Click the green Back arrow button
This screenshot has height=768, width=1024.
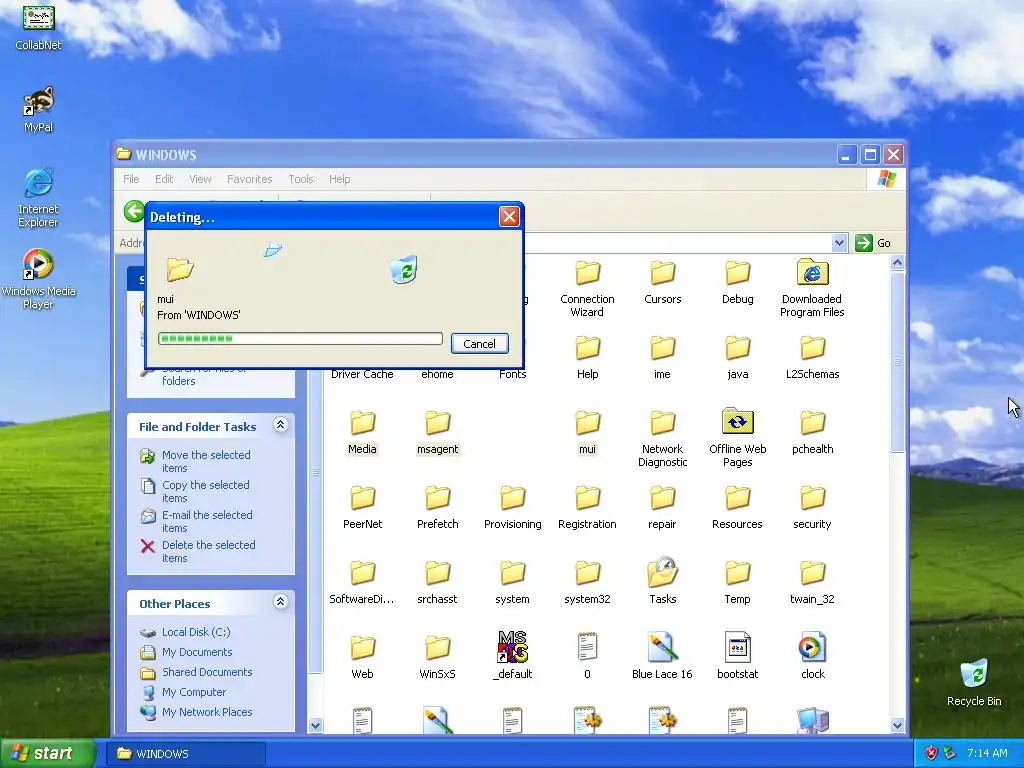(x=134, y=212)
